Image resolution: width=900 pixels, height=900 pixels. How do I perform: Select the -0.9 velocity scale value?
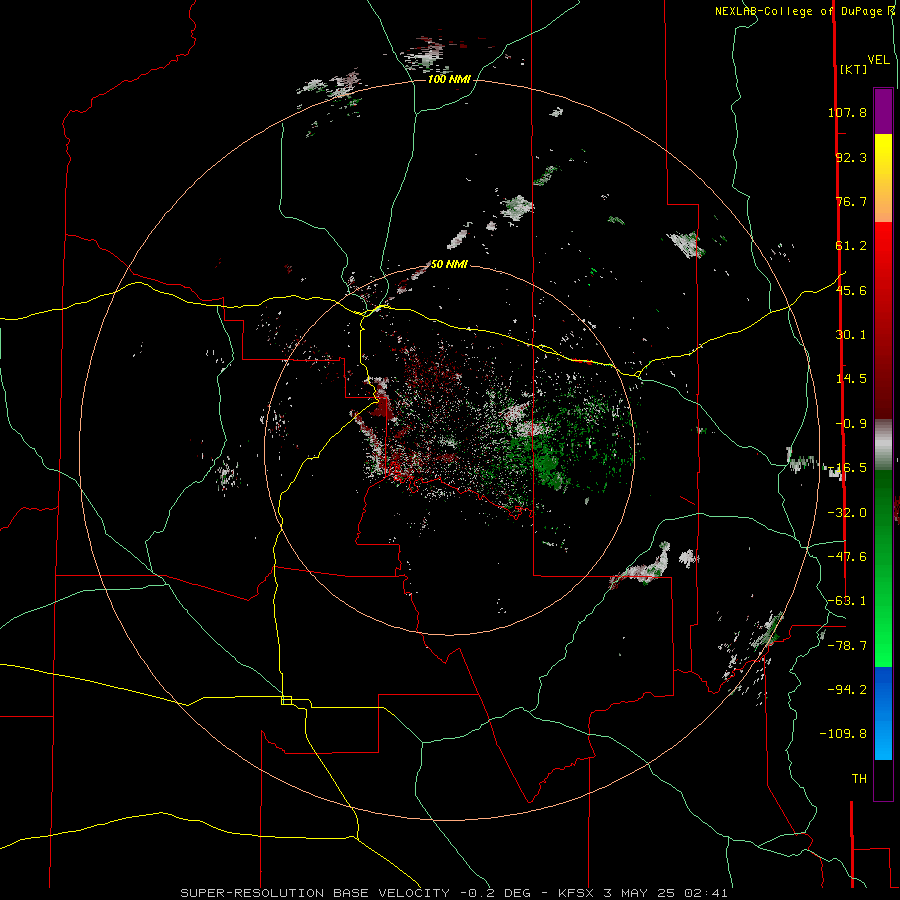[851, 424]
